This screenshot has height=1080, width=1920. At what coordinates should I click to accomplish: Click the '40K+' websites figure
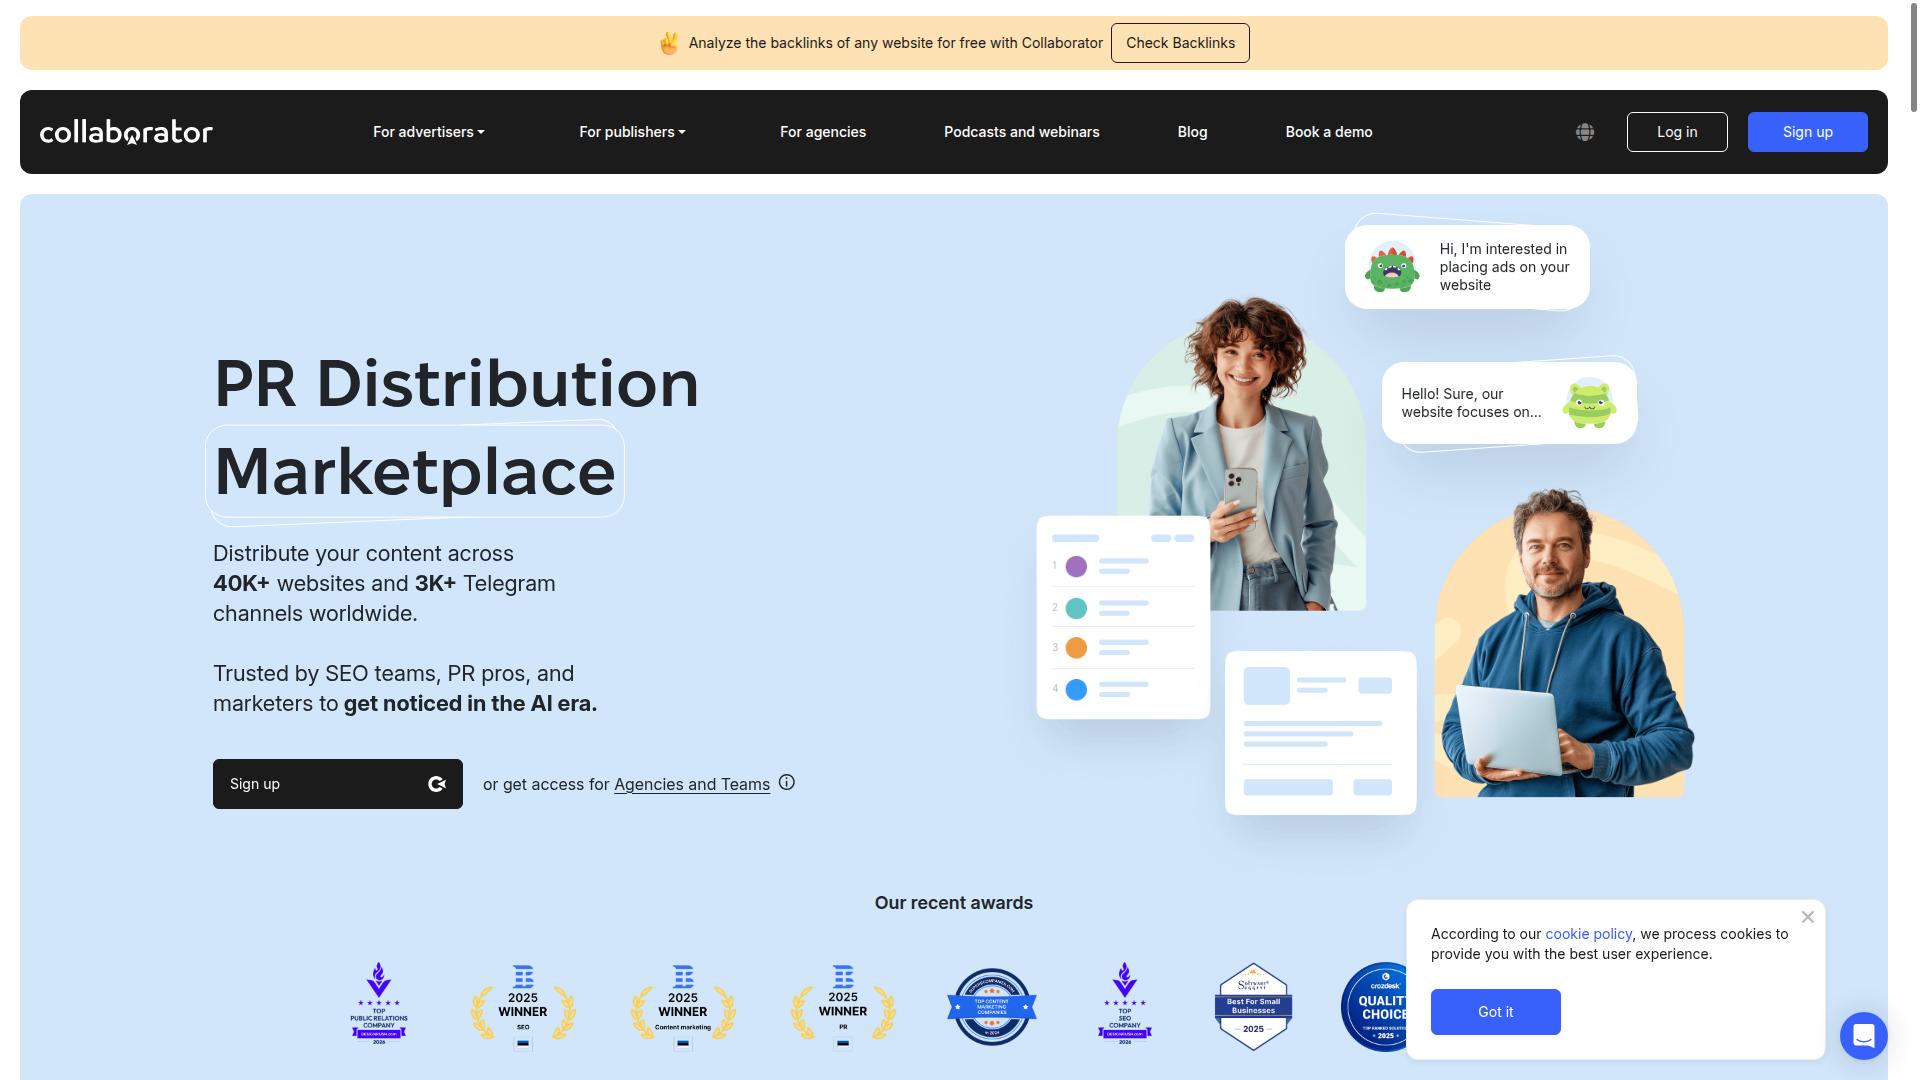point(241,583)
